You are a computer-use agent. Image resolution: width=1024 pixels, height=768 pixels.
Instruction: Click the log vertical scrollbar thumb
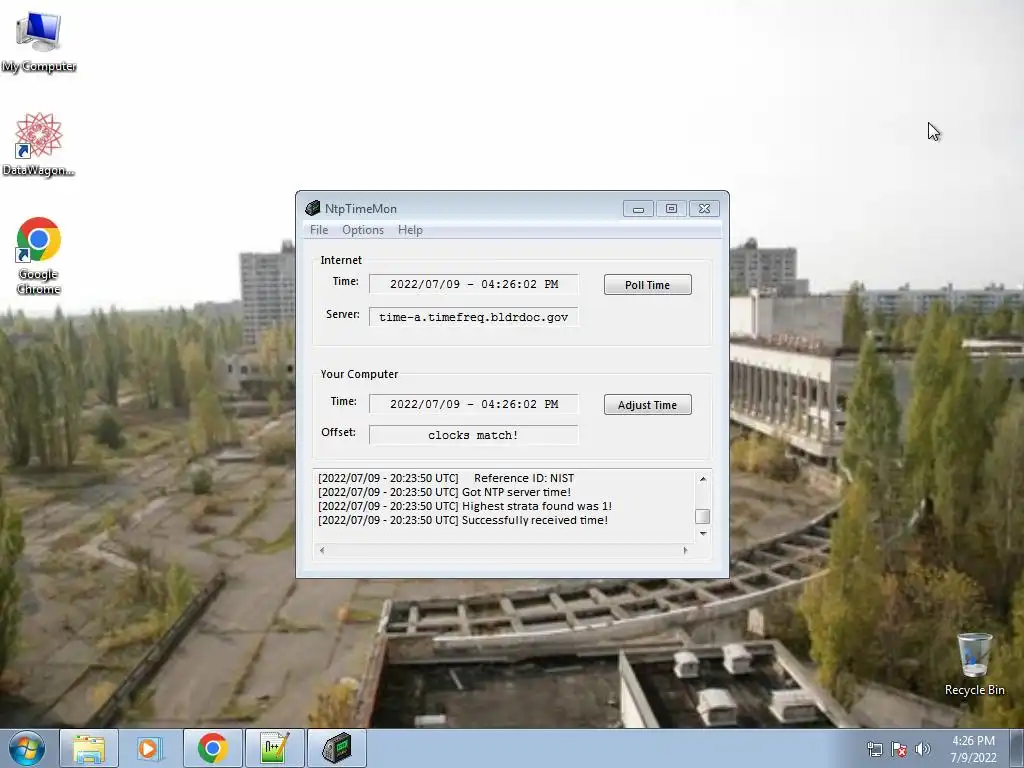pos(703,516)
